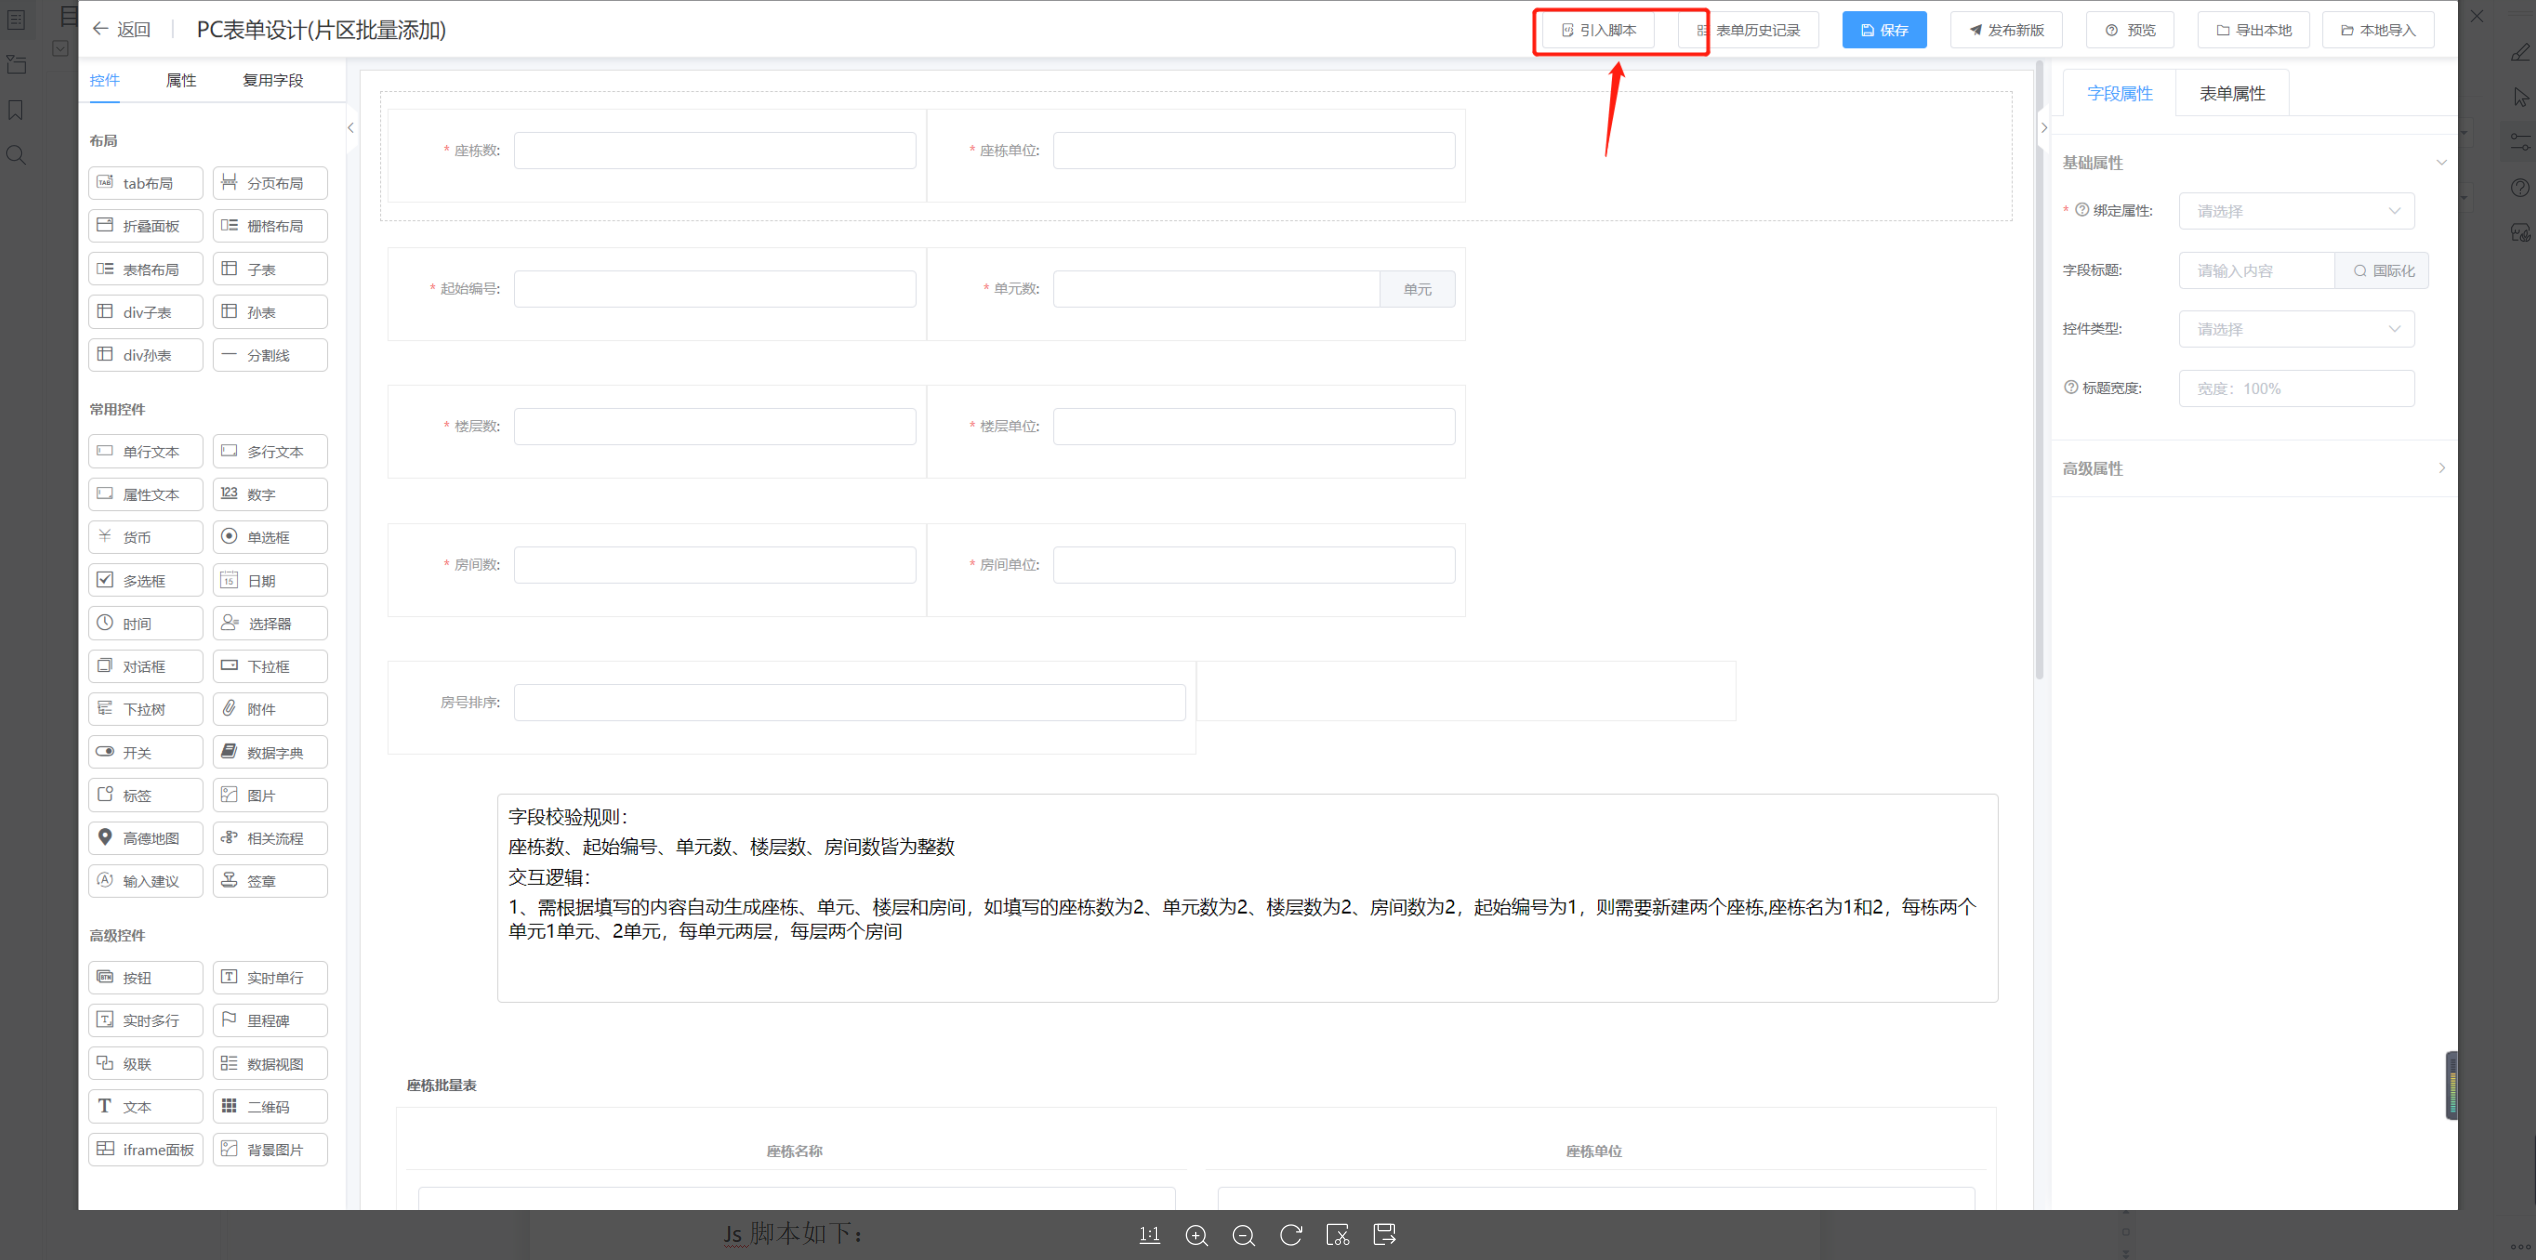
Task: Choose the 签章 stamp control
Action: [270, 881]
